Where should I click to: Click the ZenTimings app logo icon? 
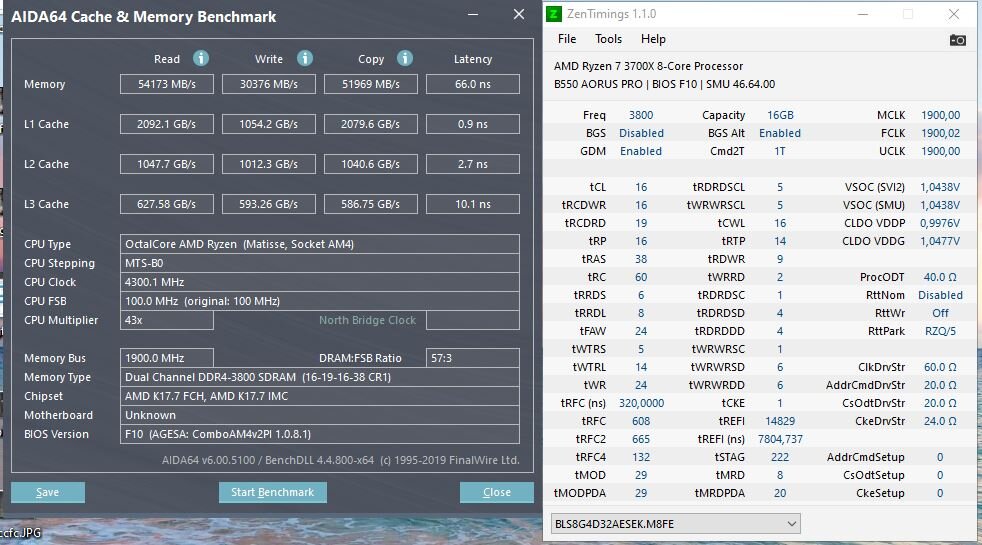(554, 14)
